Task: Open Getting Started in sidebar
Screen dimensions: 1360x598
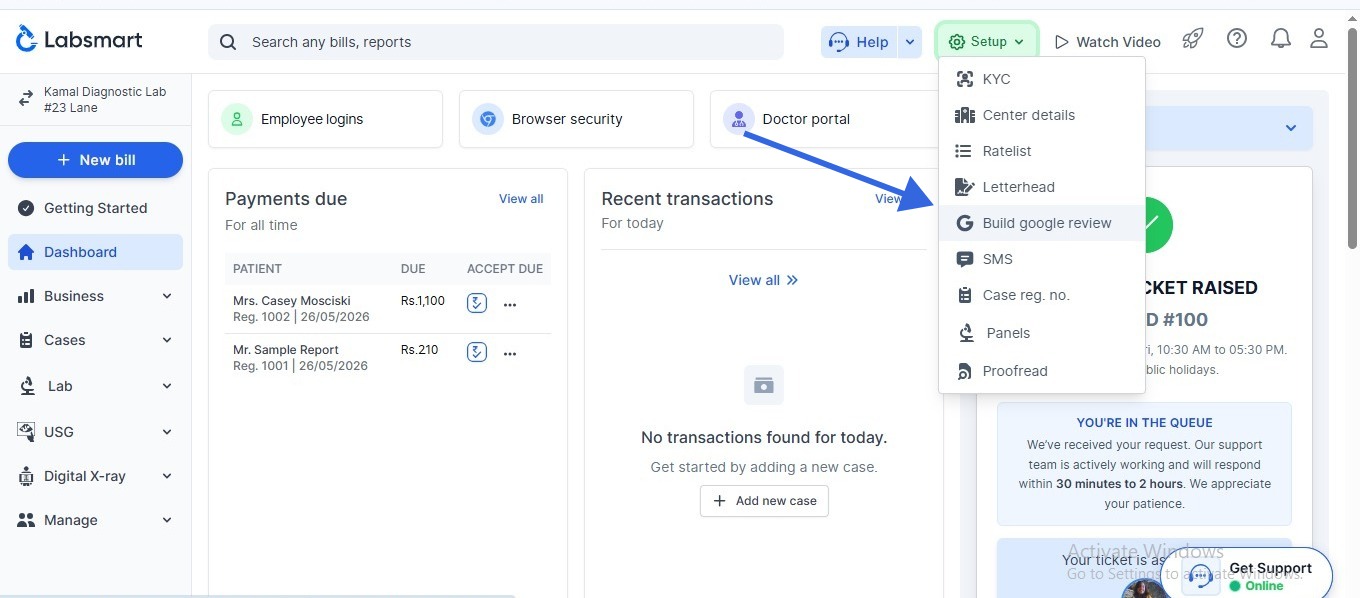Action: (x=95, y=208)
